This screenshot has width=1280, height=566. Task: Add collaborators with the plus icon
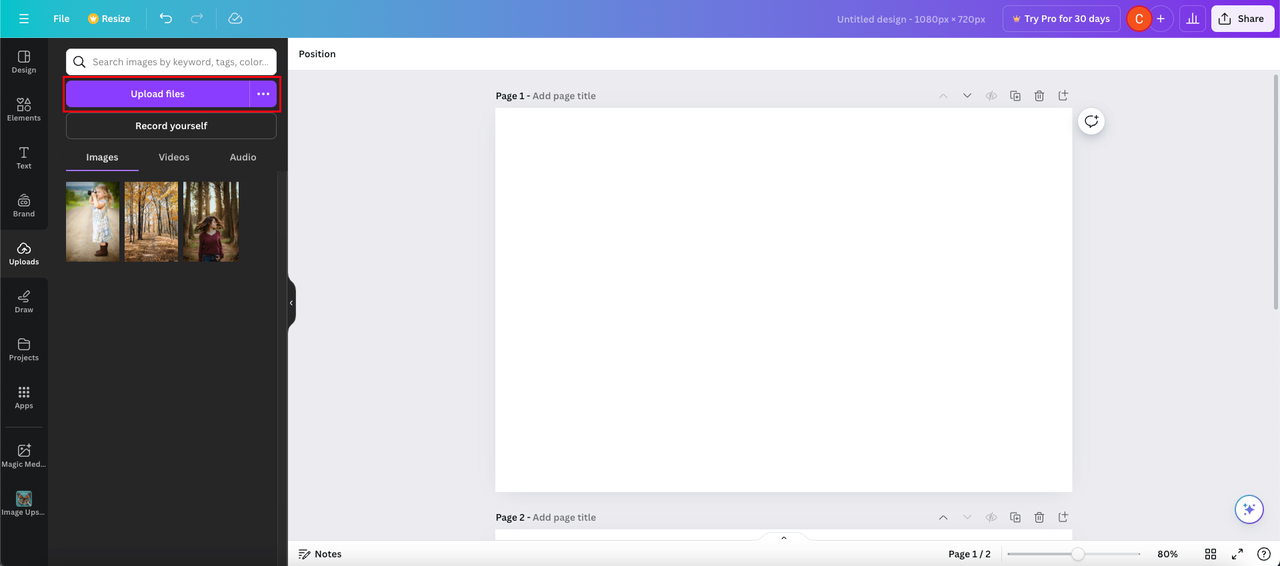click(x=1161, y=19)
